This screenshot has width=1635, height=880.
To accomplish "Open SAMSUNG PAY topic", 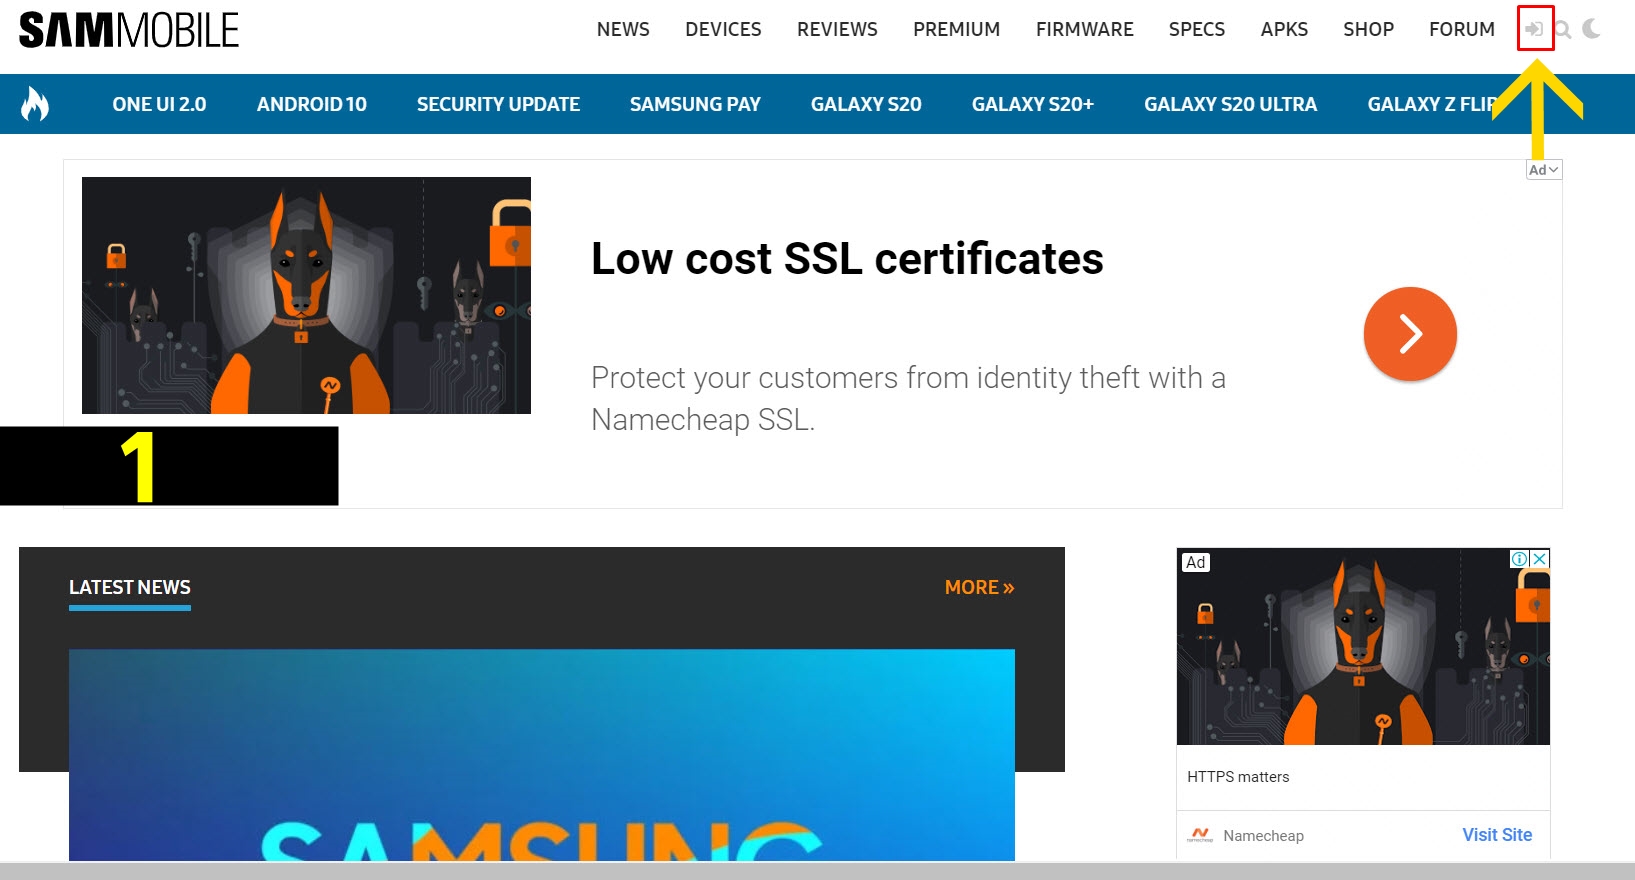I will click(x=695, y=104).
